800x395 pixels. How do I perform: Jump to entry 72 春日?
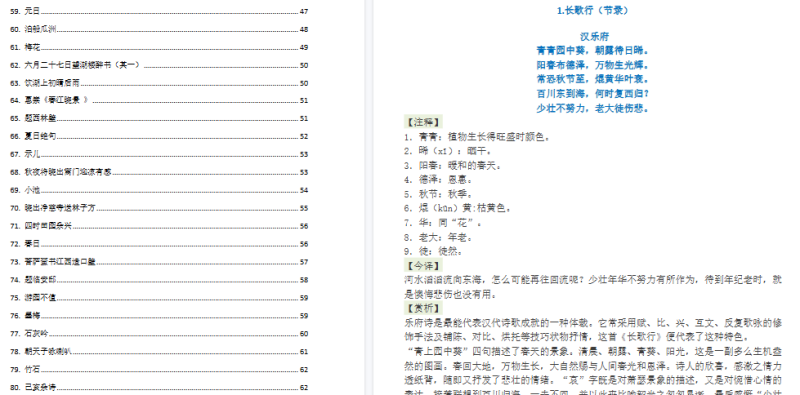click(x=159, y=244)
